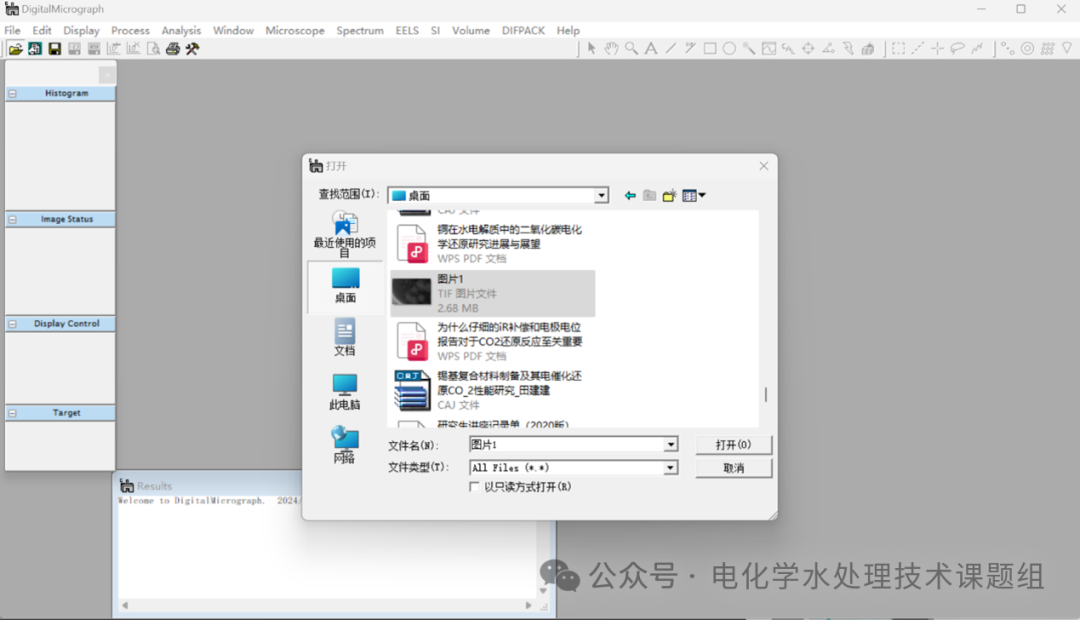Open the Help menu

568,30
